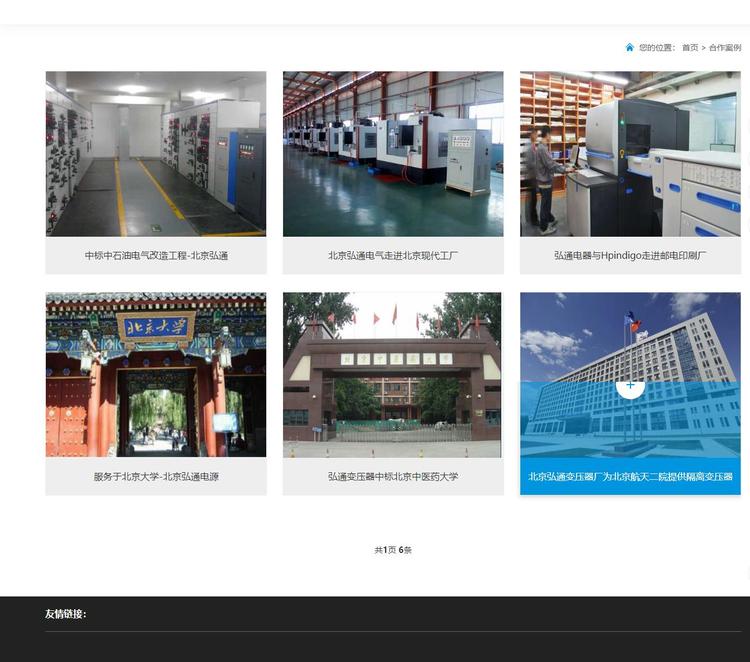Open the electrical switchgear room thumbnail
750x662 pixels.
pyautogui.click(x=156, y=153)
